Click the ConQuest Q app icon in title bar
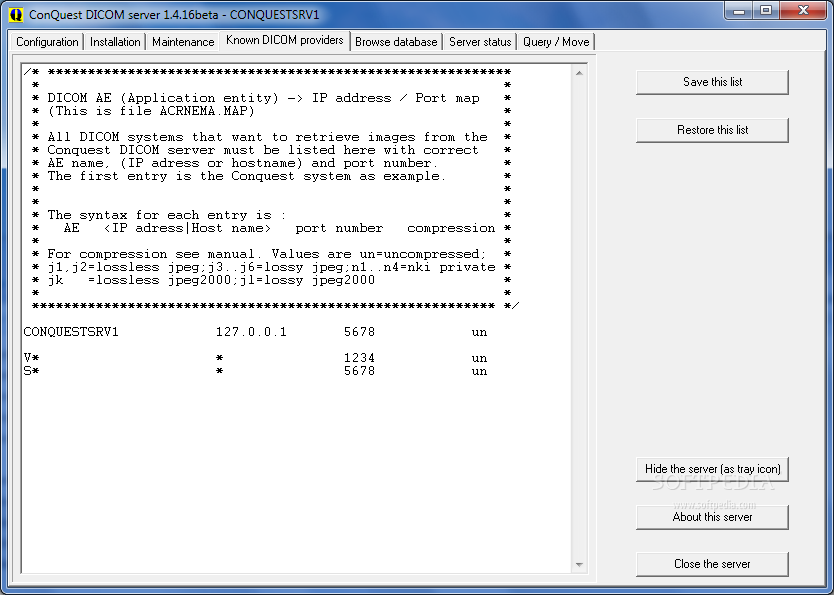This screenshot has width=834, height=595. (x=16, y=14)
